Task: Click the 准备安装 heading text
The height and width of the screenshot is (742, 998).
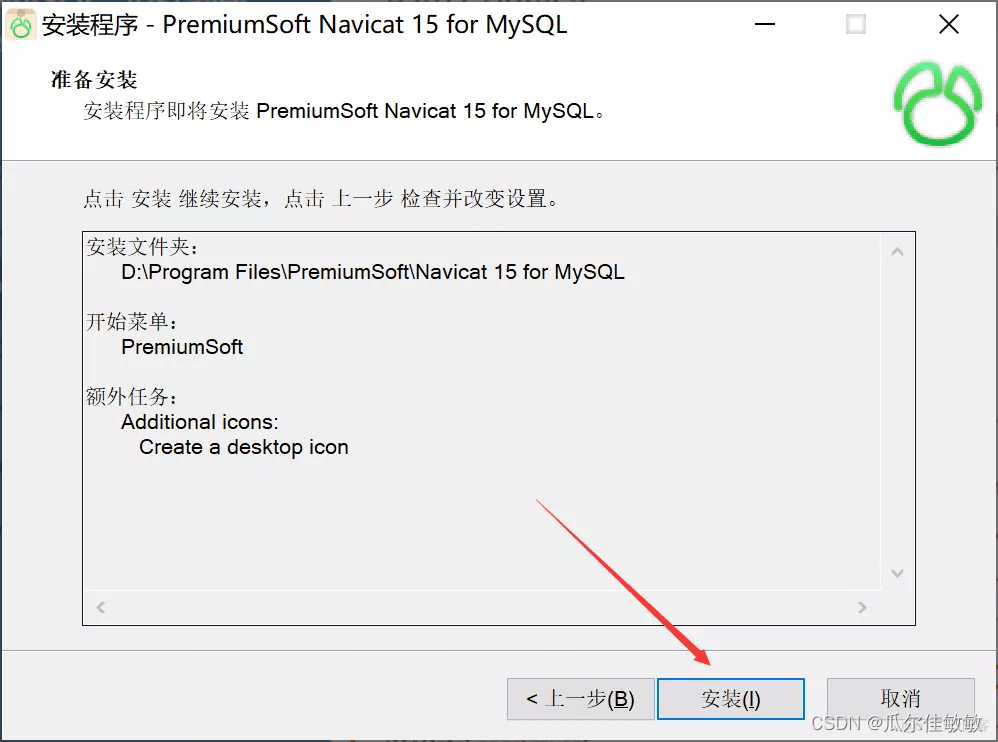Action: pos(94,80)
